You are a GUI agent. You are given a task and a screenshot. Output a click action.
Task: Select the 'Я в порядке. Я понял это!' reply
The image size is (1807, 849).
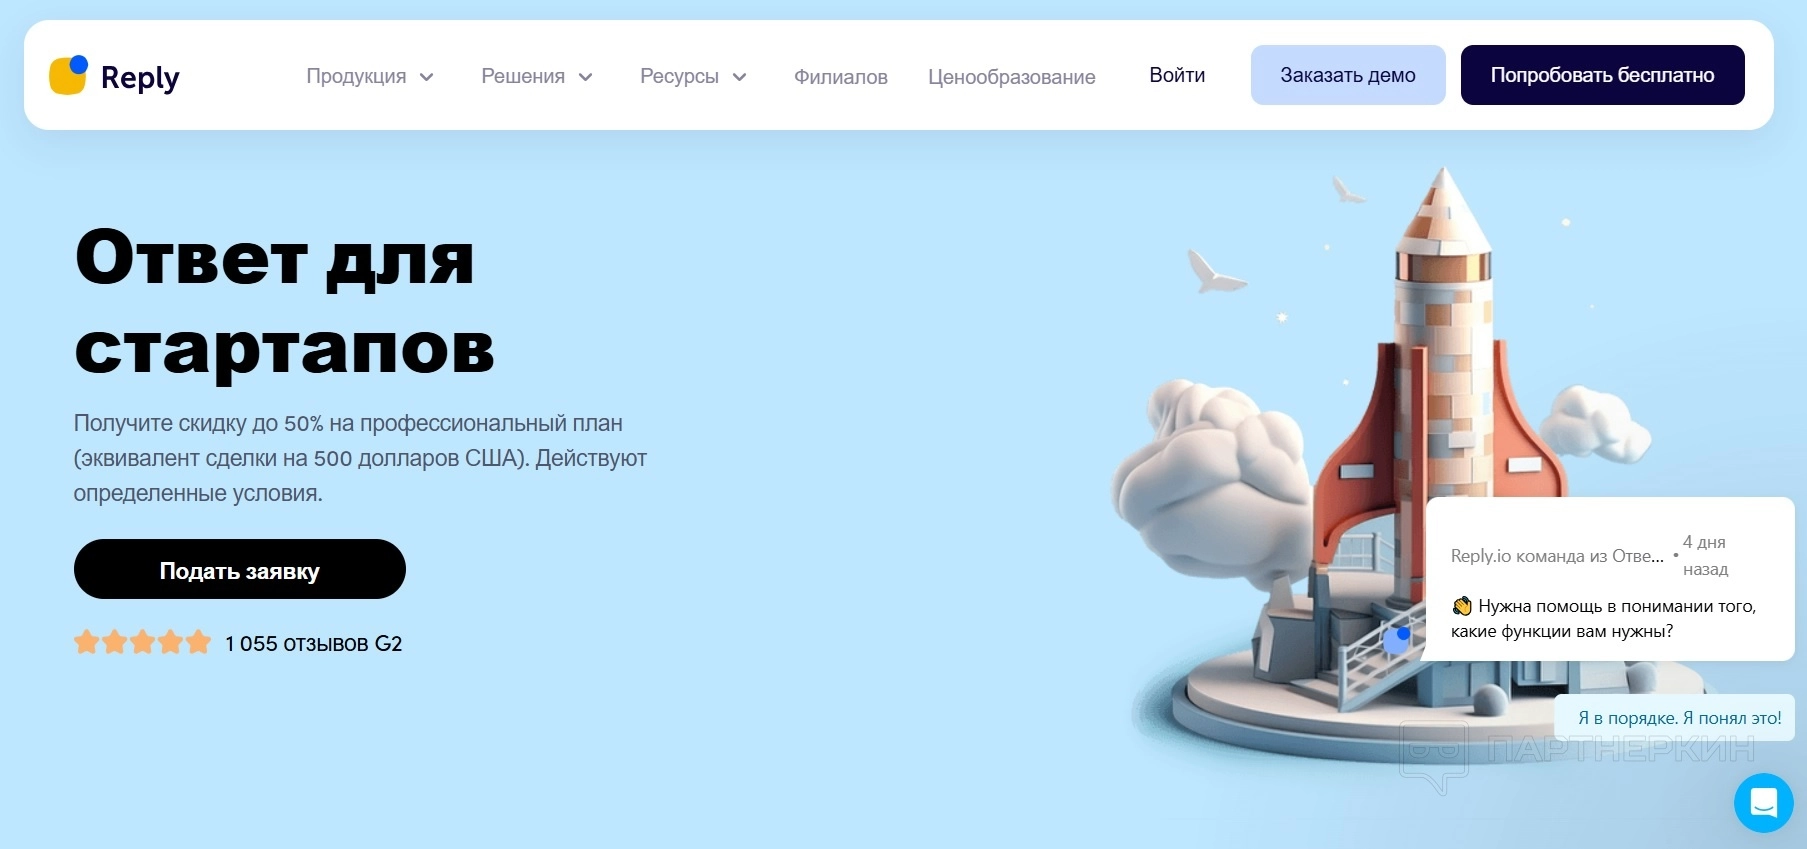tap(1679, 718)
